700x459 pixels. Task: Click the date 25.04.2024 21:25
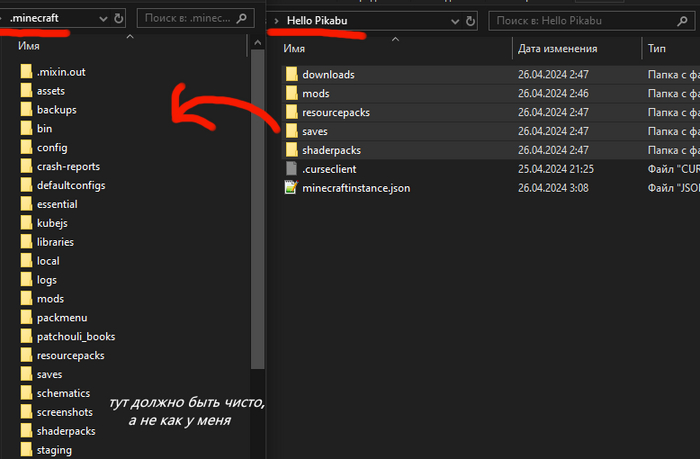tap(556, 169)
